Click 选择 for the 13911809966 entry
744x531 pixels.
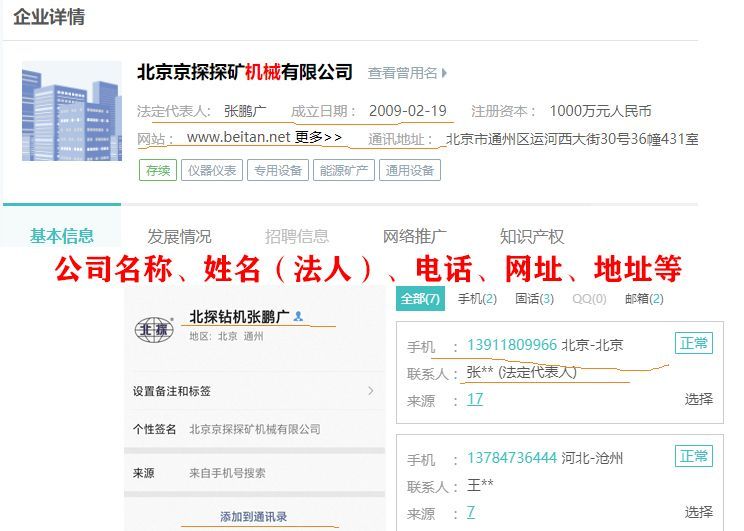(x=698, y=399)
